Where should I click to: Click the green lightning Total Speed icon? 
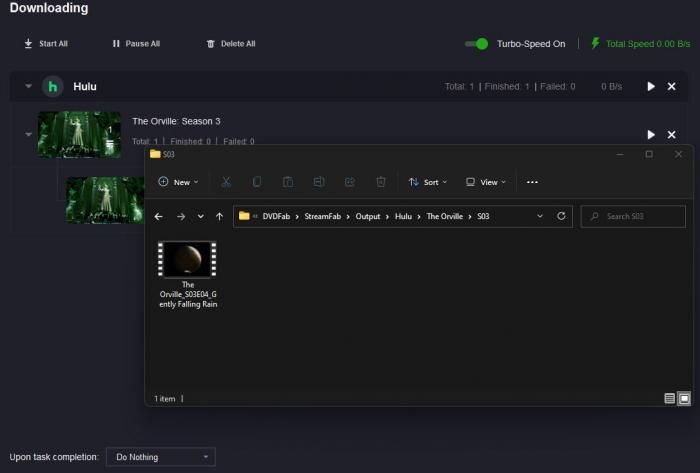tap(595, 43)
